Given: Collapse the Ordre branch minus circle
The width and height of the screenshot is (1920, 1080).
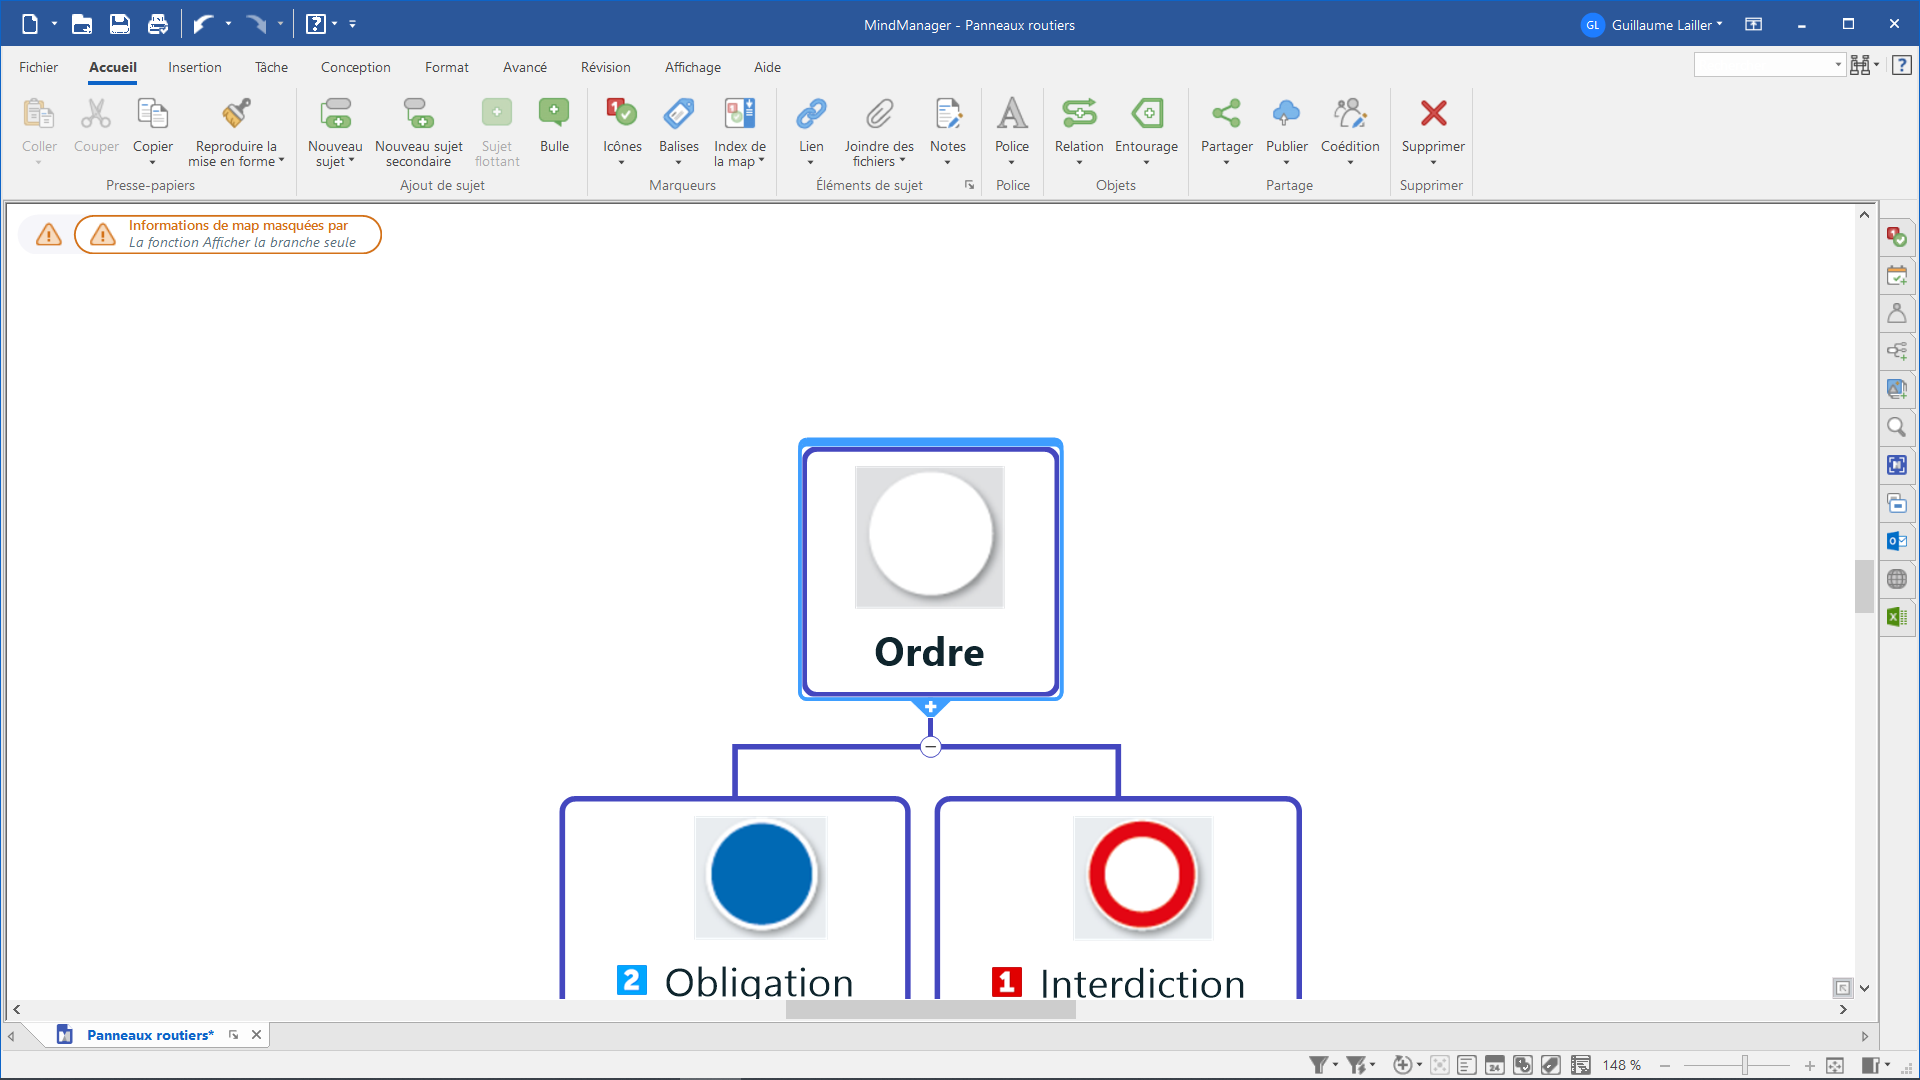Looking at the screenshot, I should point(930,747).
